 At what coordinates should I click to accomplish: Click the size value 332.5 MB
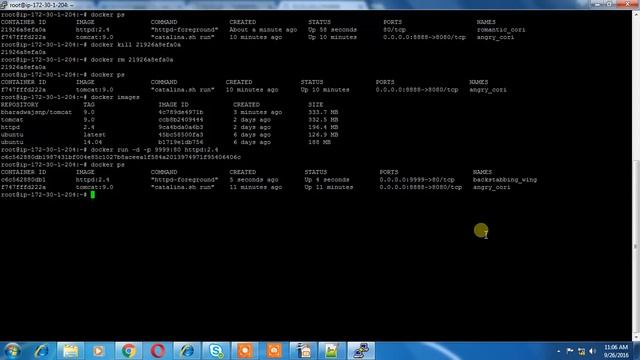pos(323,120)
